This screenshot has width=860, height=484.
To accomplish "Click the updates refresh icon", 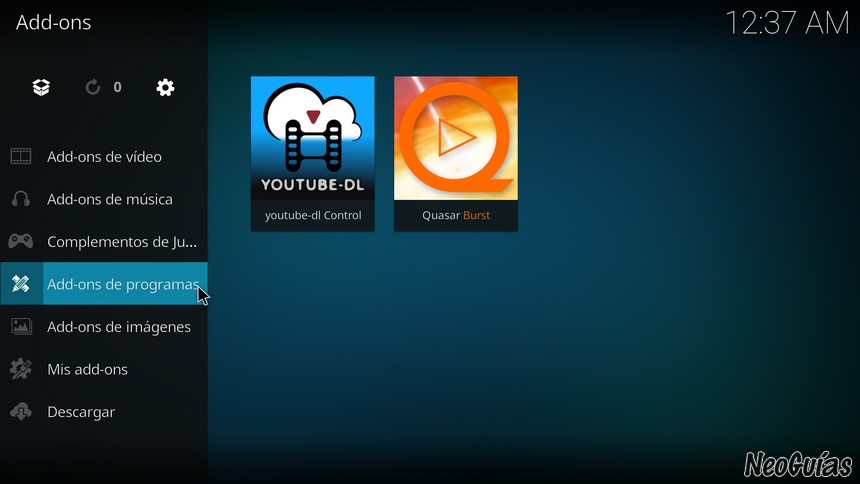I will pos(93,87).
